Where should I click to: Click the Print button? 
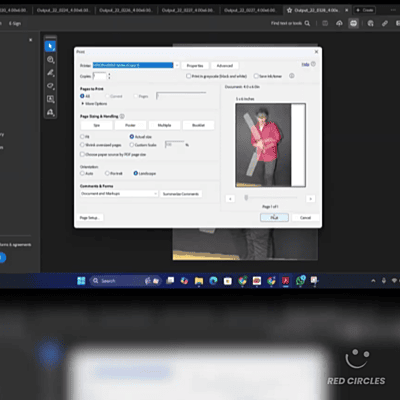pyautogui.click(x=274, y=217)
